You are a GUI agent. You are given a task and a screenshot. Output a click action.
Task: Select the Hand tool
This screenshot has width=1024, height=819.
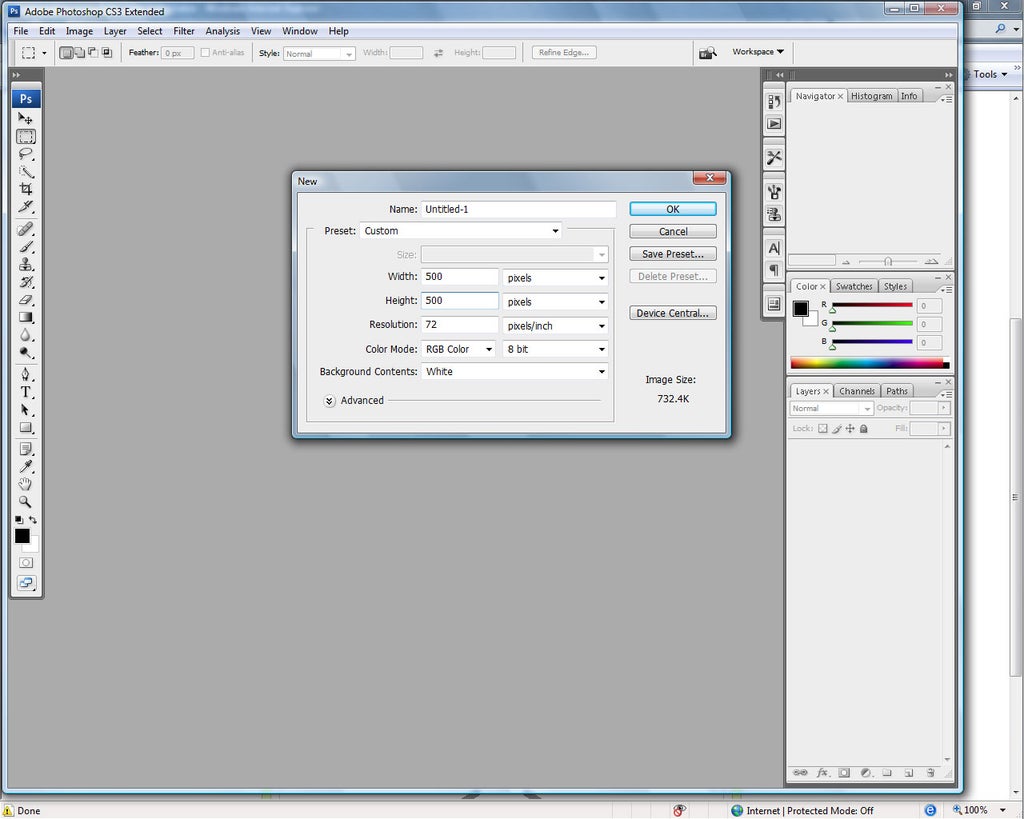pos(25,482)
